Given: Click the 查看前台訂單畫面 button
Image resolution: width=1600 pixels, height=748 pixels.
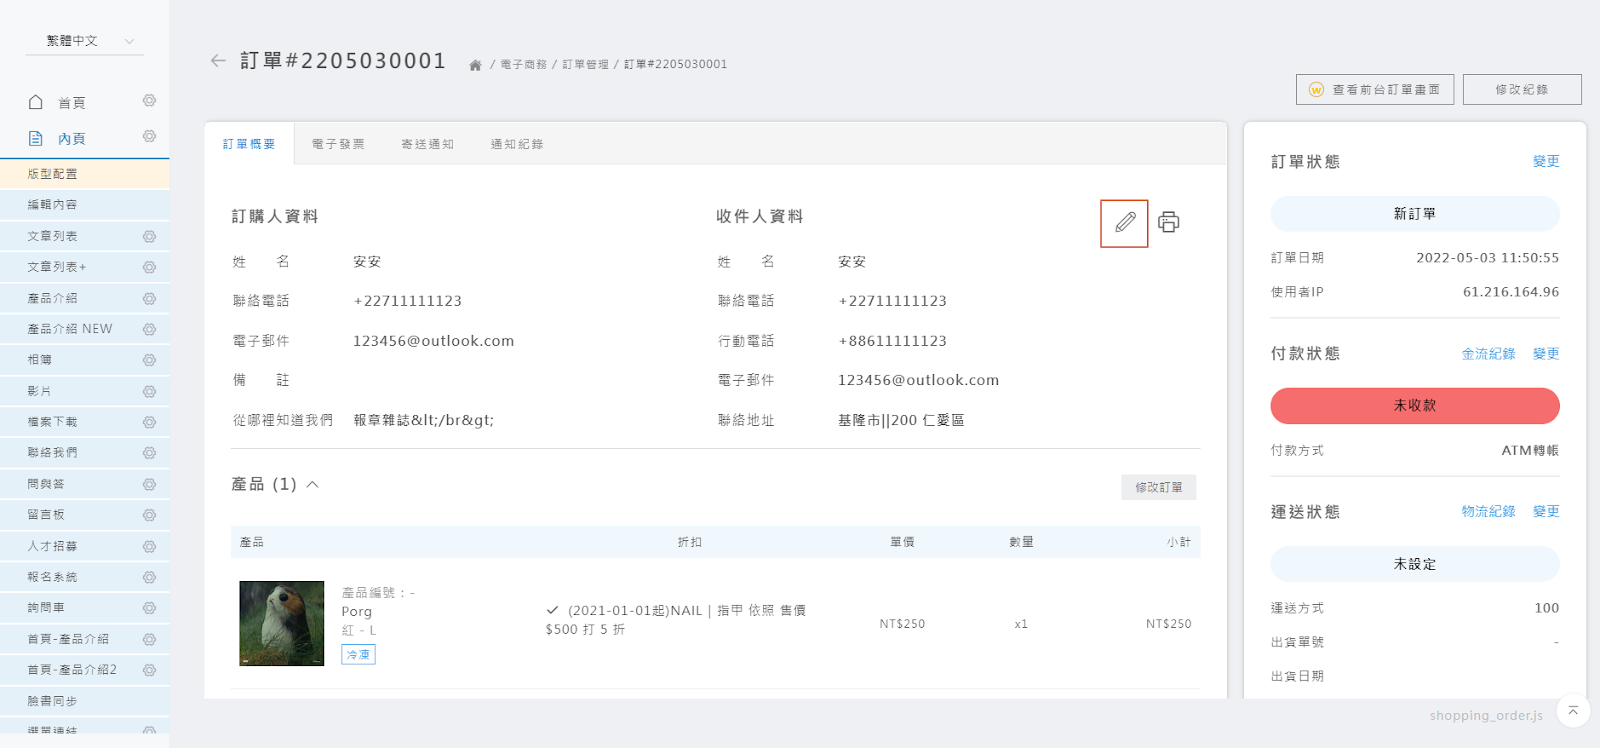Looking at the screenshot, I should point(1374,90).
